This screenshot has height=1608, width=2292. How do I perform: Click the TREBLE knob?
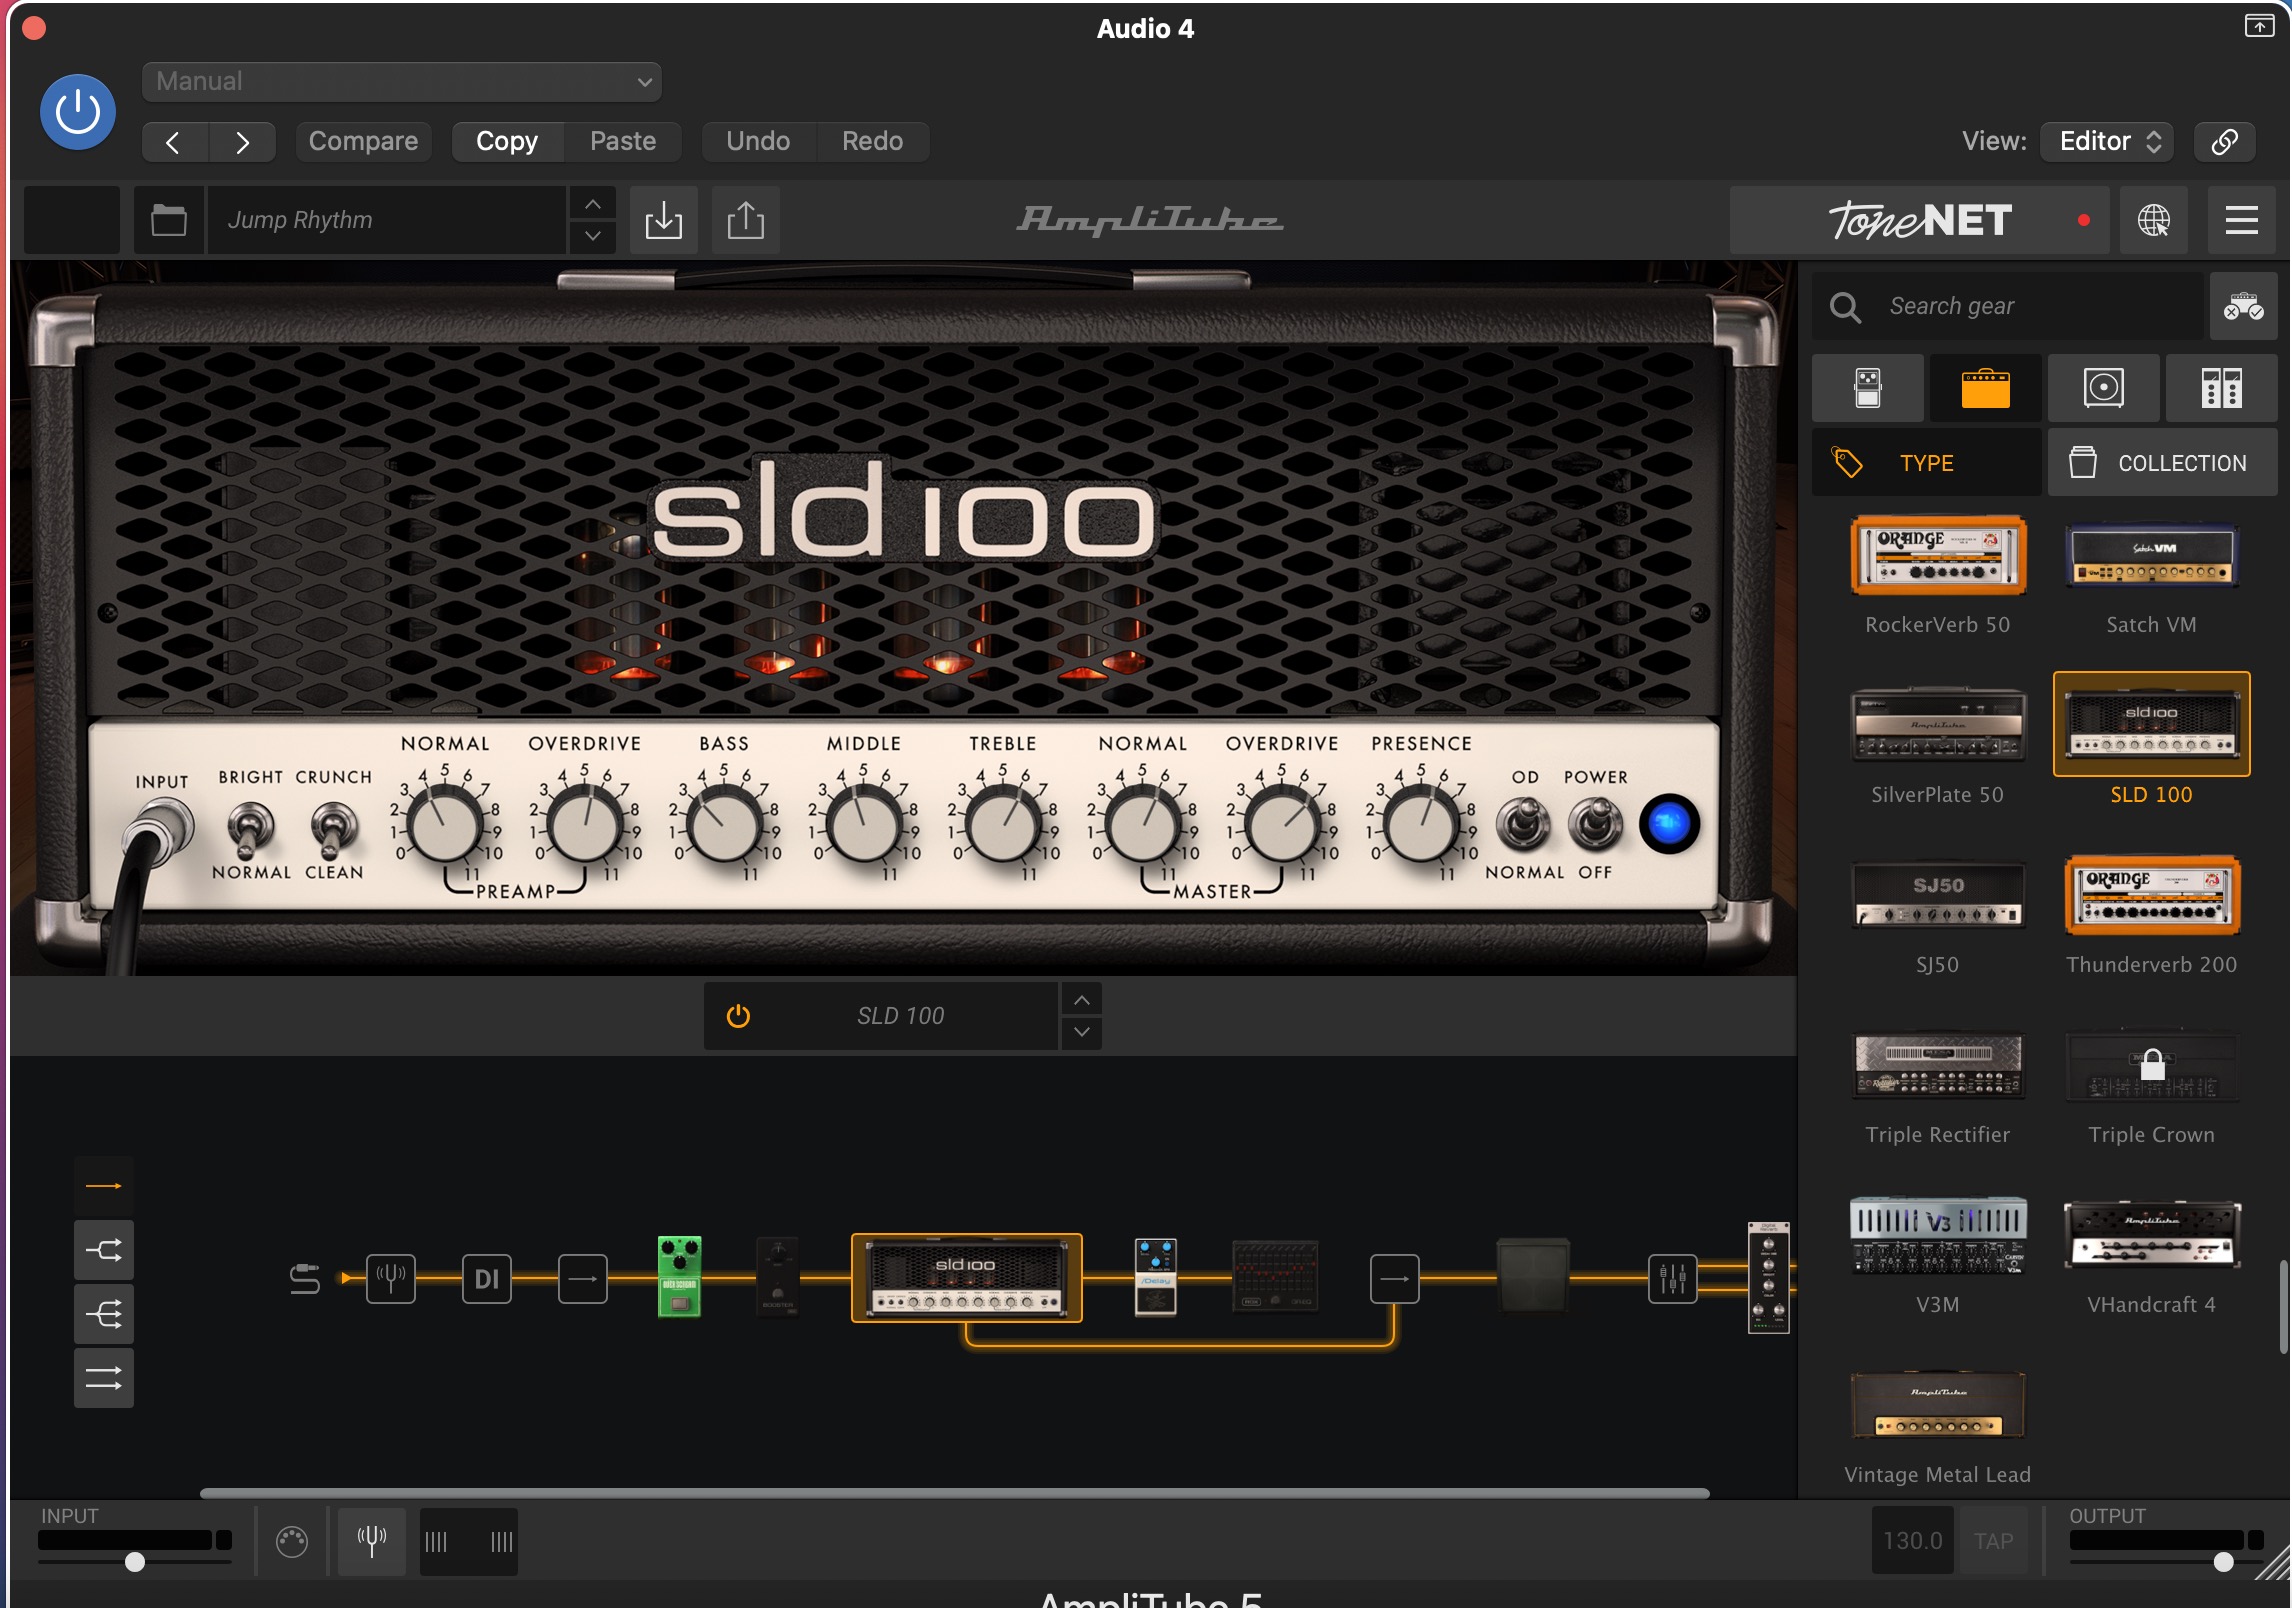[1003, 825]
